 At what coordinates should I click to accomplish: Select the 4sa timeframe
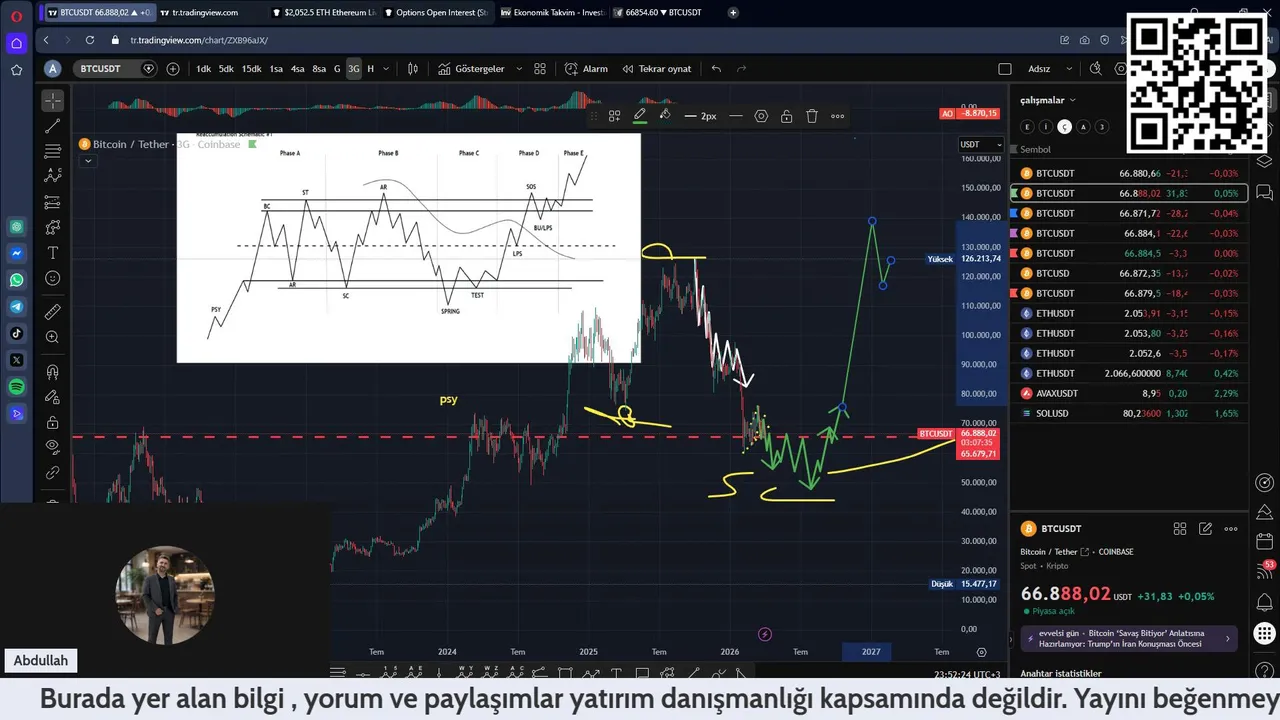pos(297,69)
